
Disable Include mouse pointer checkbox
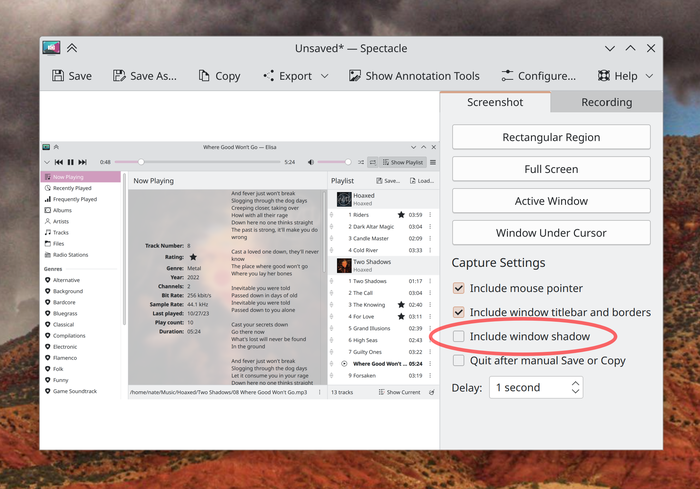(458, 288)
